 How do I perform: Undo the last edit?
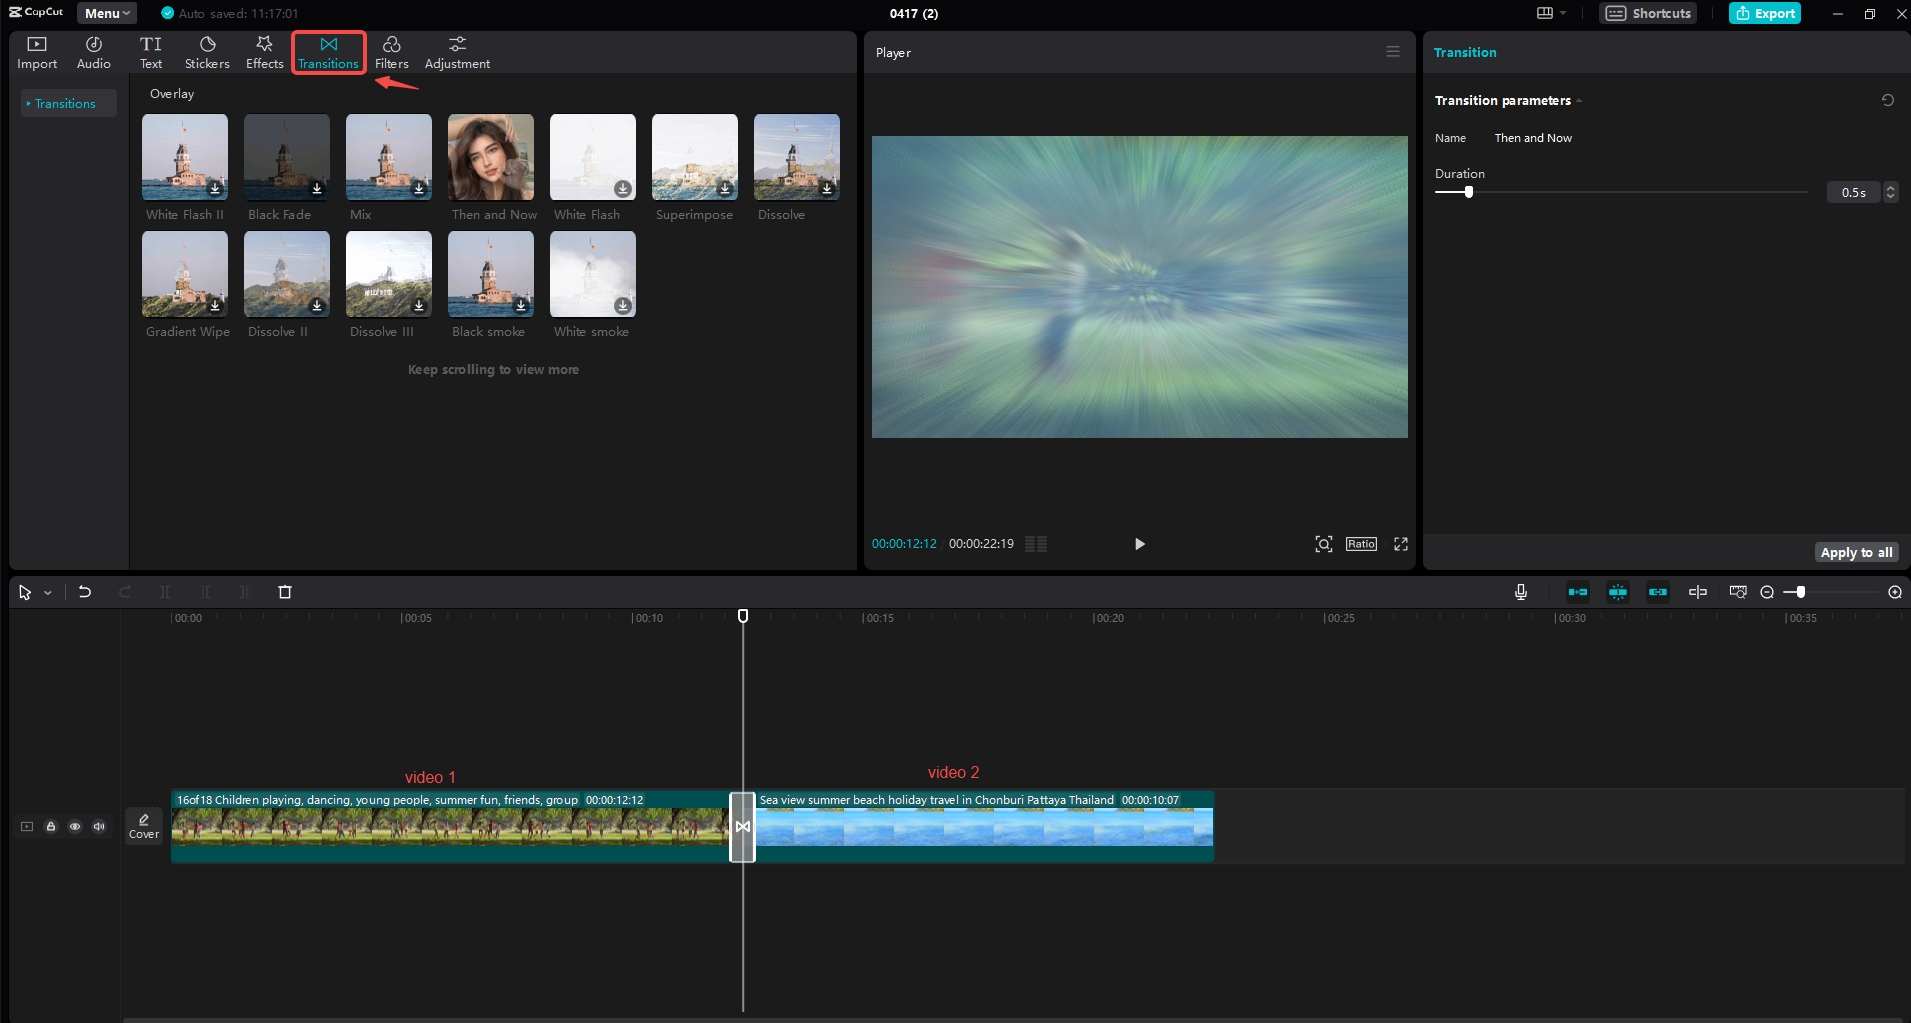coord(84,592)
